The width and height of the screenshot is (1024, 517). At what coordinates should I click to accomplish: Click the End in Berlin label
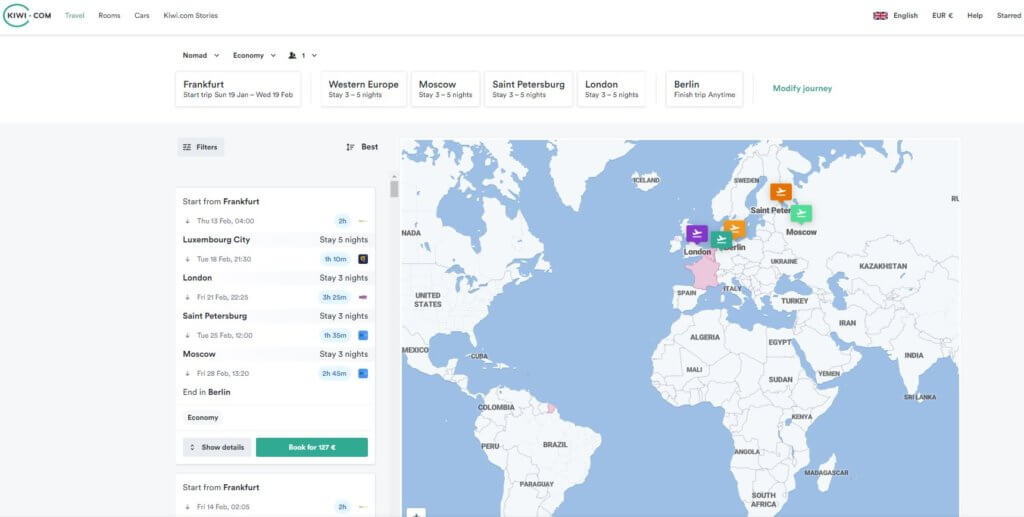coord(206,392)
